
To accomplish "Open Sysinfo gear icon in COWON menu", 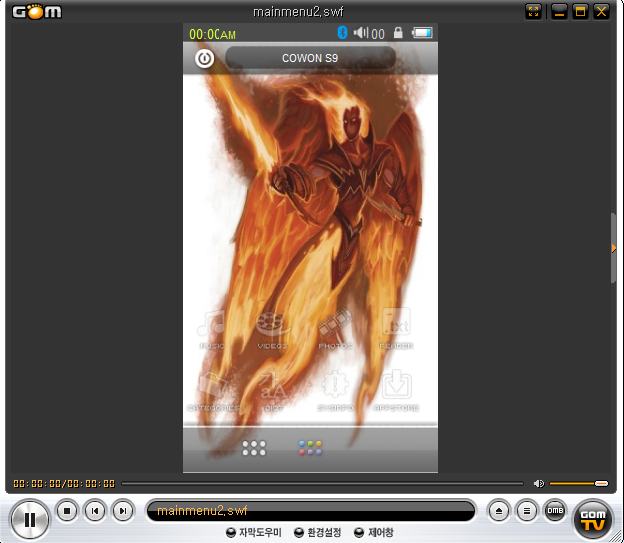I will click(335, 391).
